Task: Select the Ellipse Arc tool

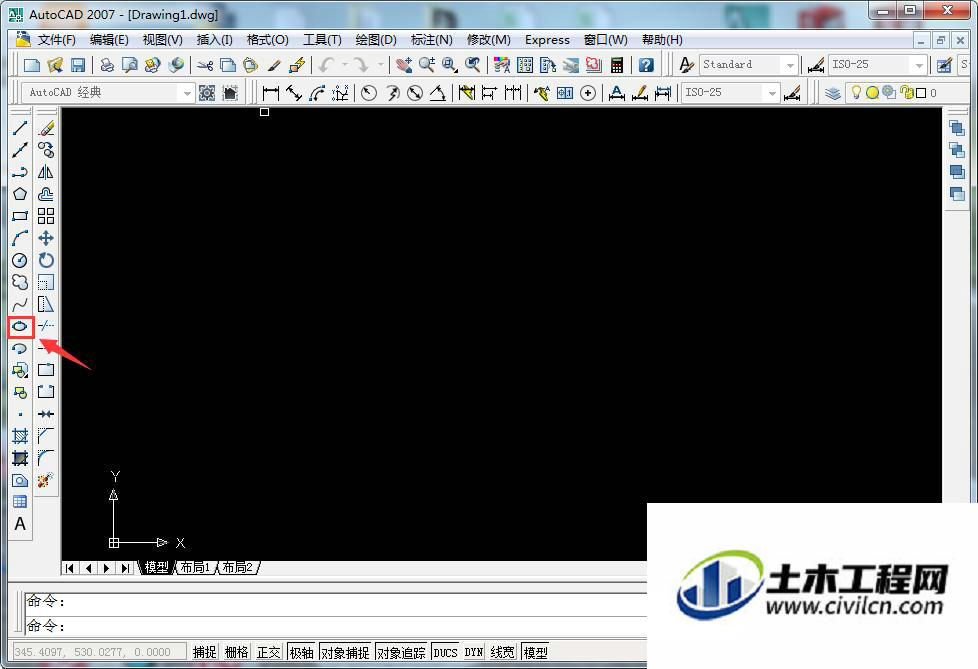Action: click(20, 348)
